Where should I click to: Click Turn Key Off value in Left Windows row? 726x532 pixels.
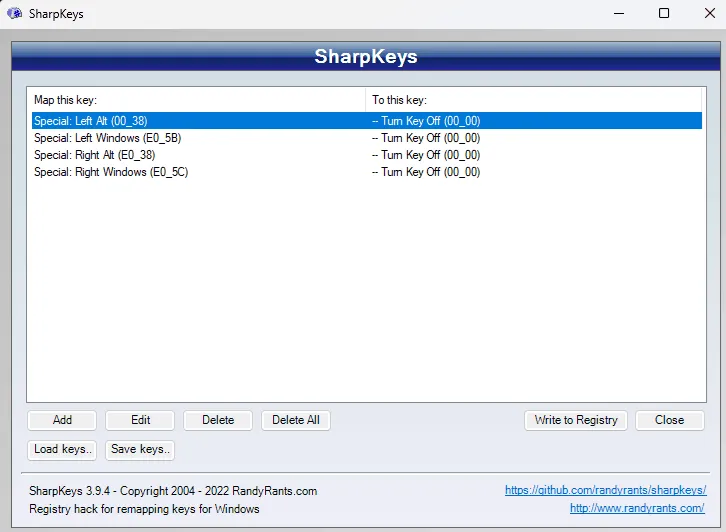(426, 138)
